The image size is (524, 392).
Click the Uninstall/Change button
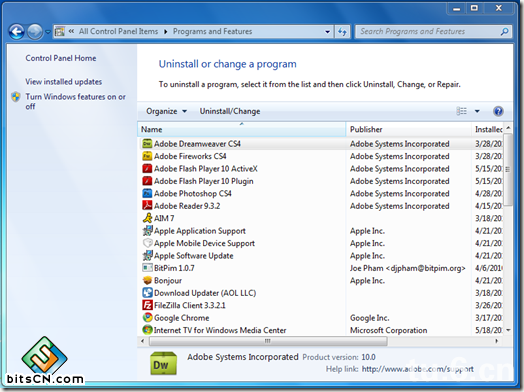230,111
